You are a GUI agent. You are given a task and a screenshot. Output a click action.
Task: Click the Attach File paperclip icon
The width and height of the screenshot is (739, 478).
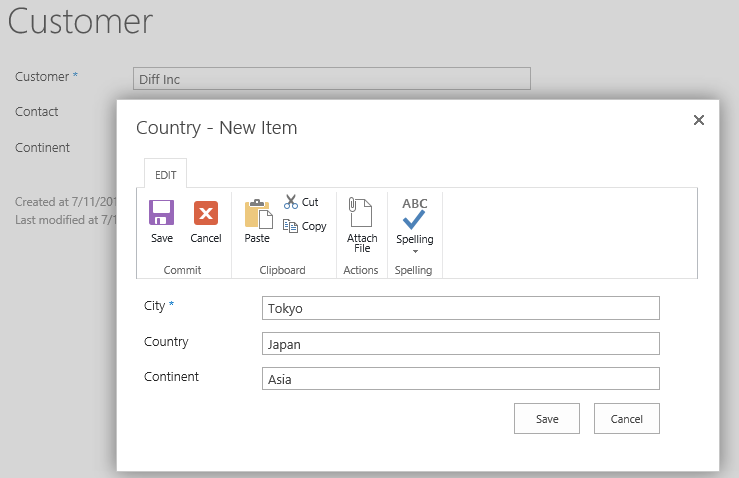coord(361,212)
